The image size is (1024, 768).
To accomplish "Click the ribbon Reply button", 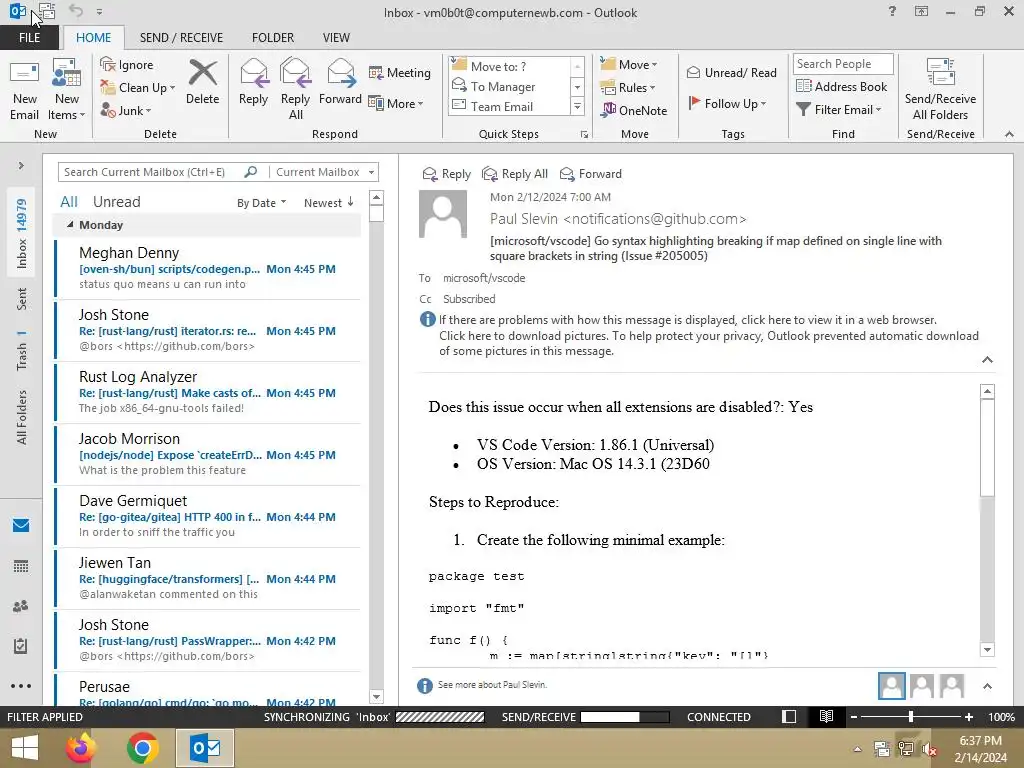I will pos(253,82).
